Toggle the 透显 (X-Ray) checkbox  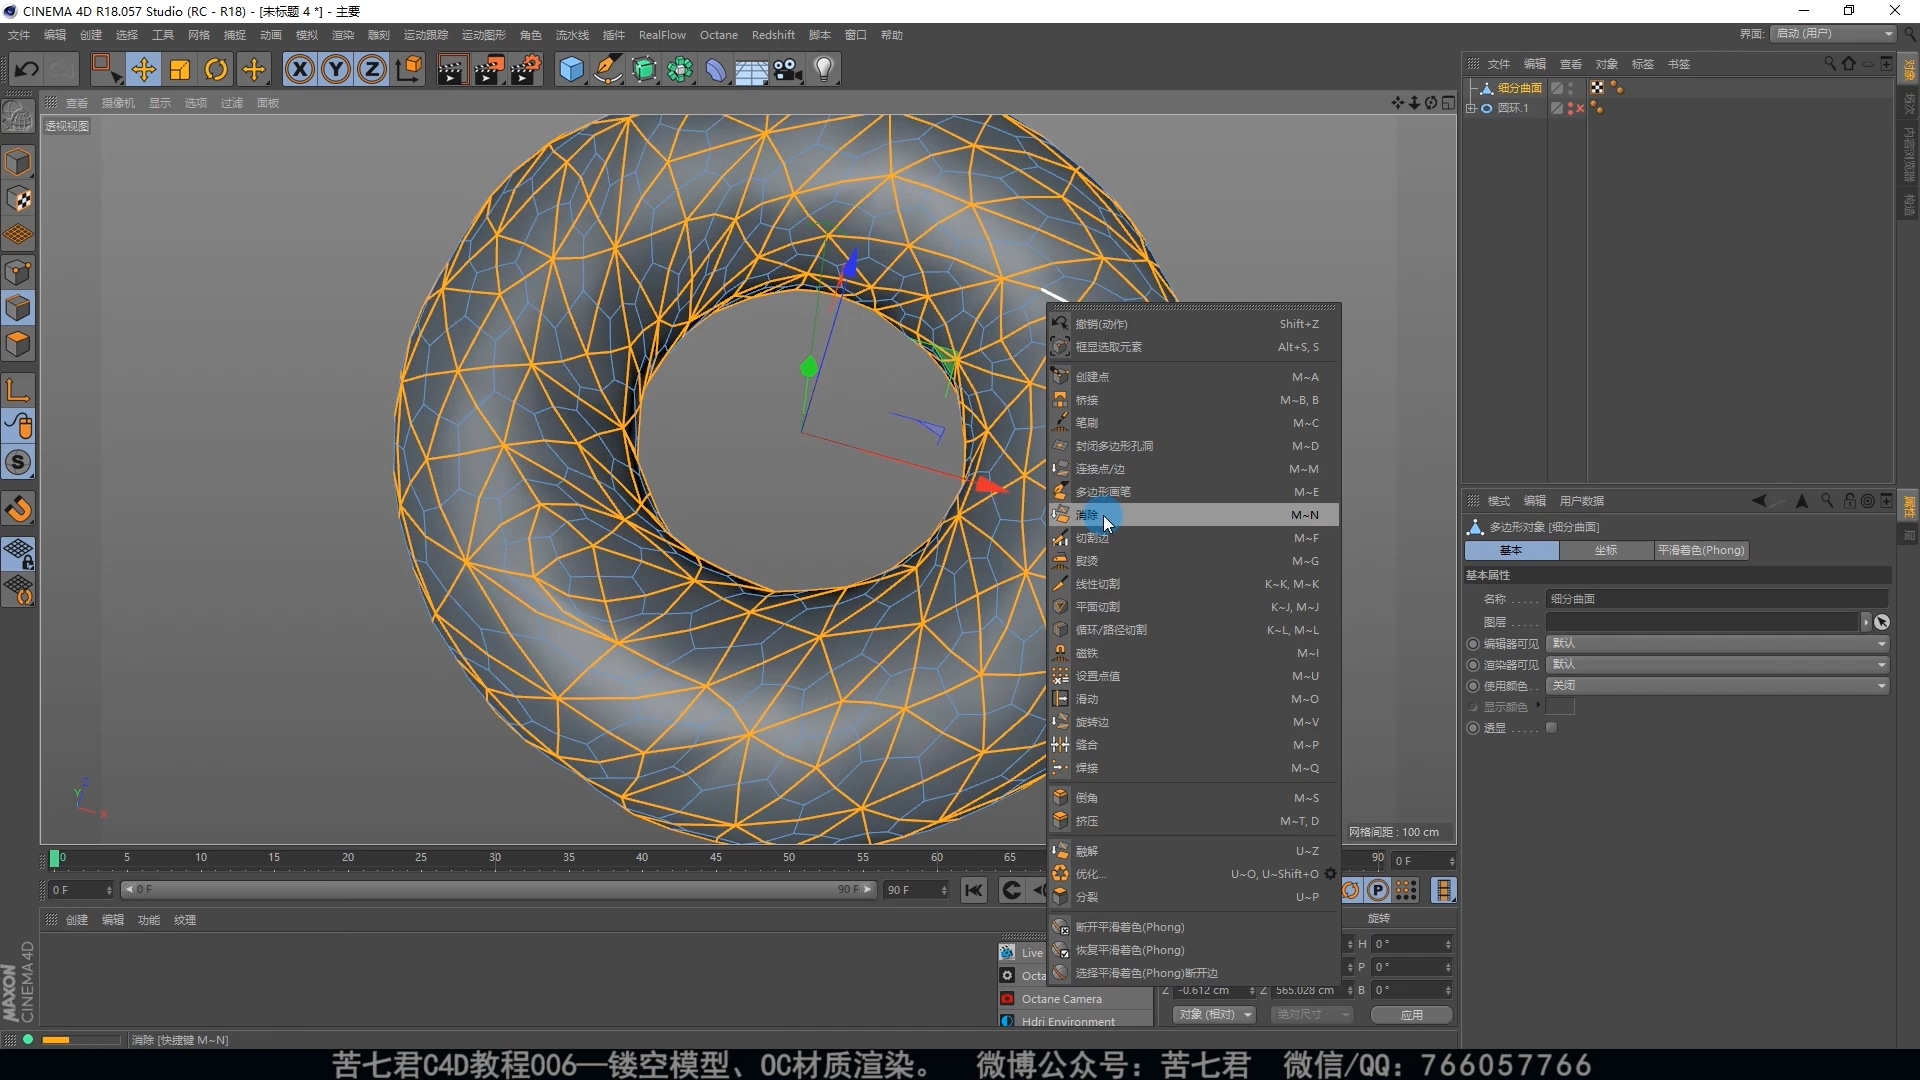1551,728
